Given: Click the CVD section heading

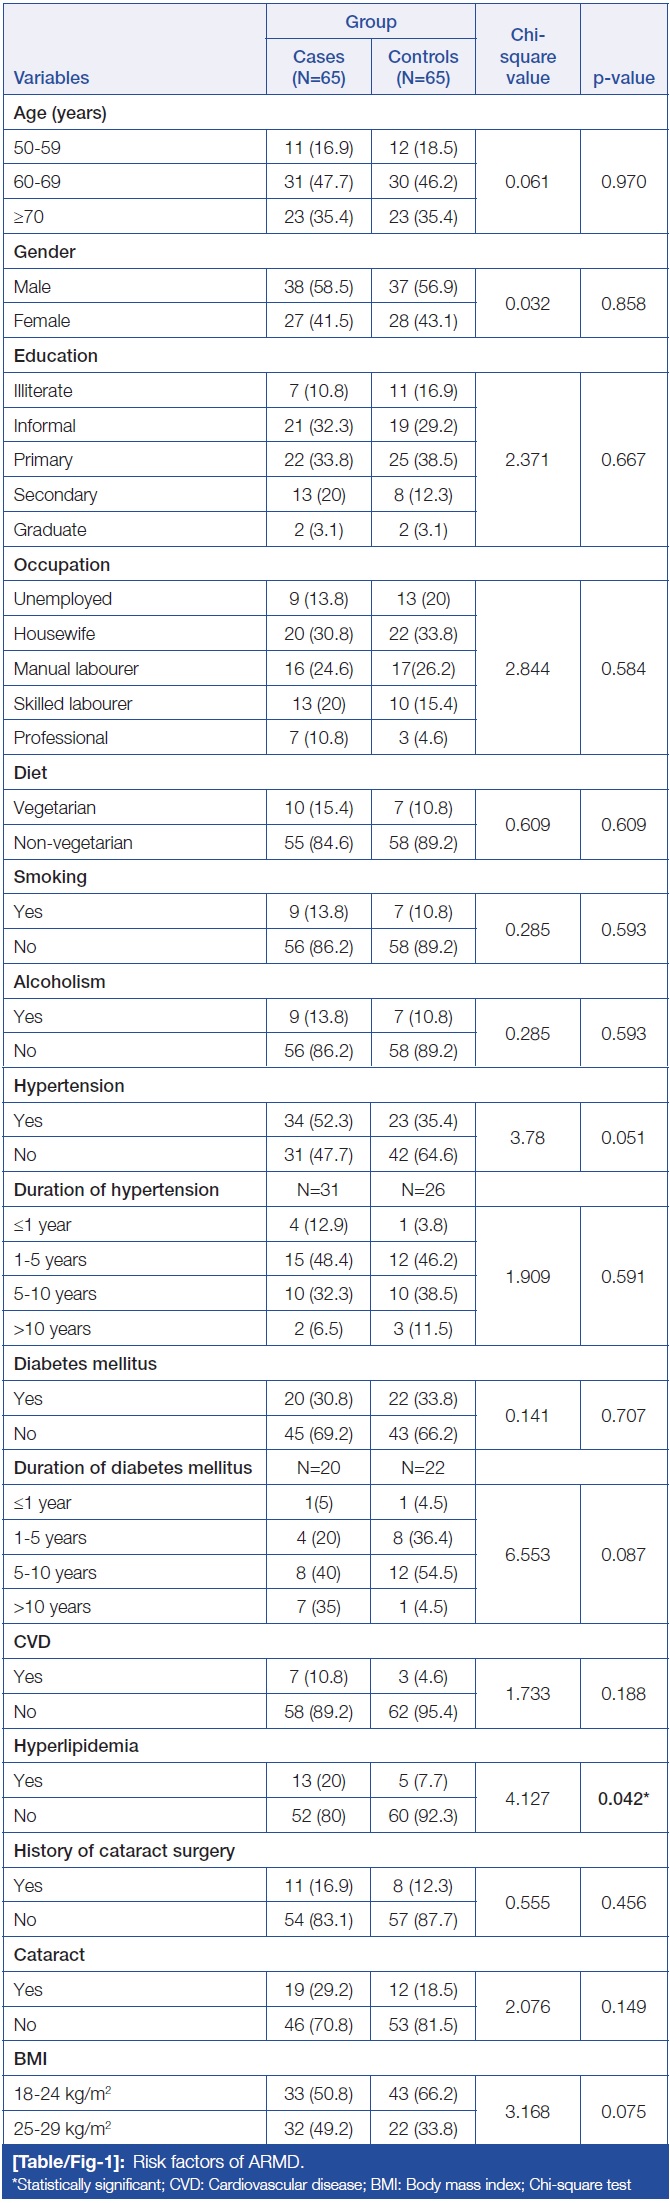Looking at the screenshot, I should tap(32, 1642).
